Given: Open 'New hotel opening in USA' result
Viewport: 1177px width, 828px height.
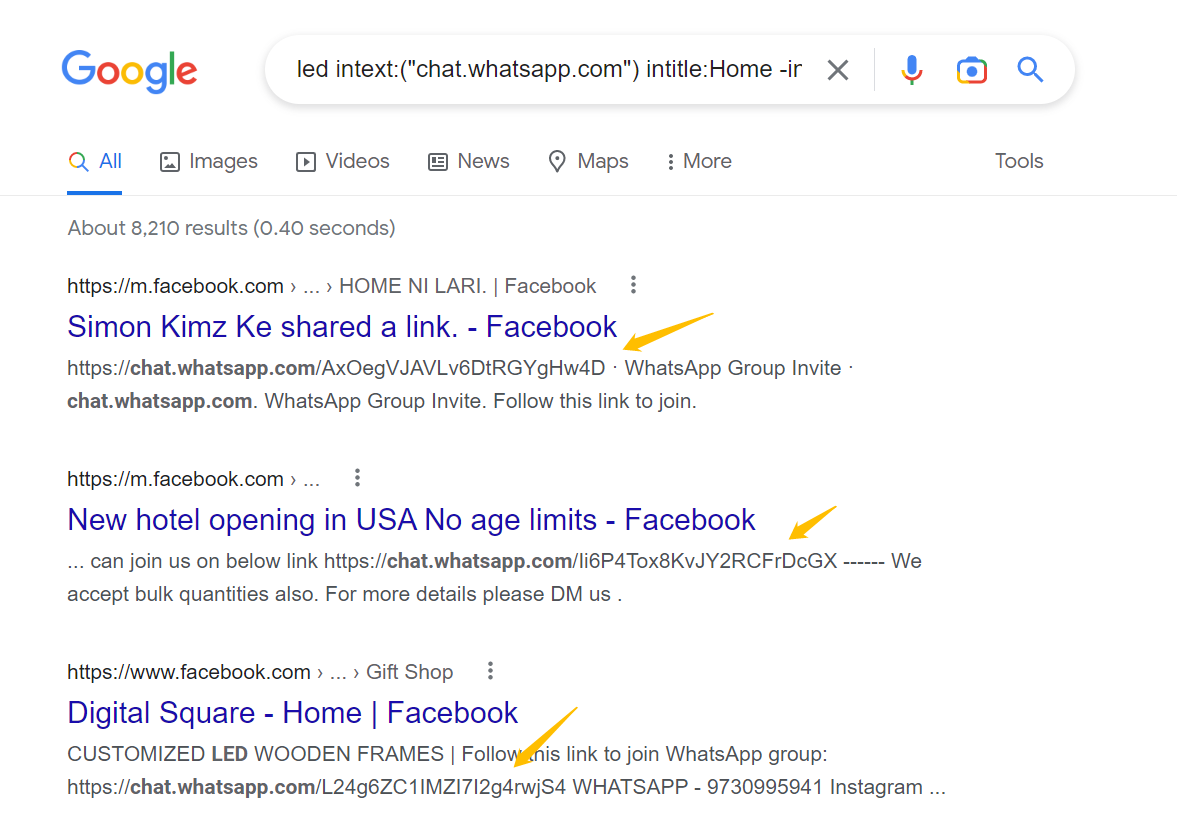Looking at the screenshot, I should click(411, 519).
